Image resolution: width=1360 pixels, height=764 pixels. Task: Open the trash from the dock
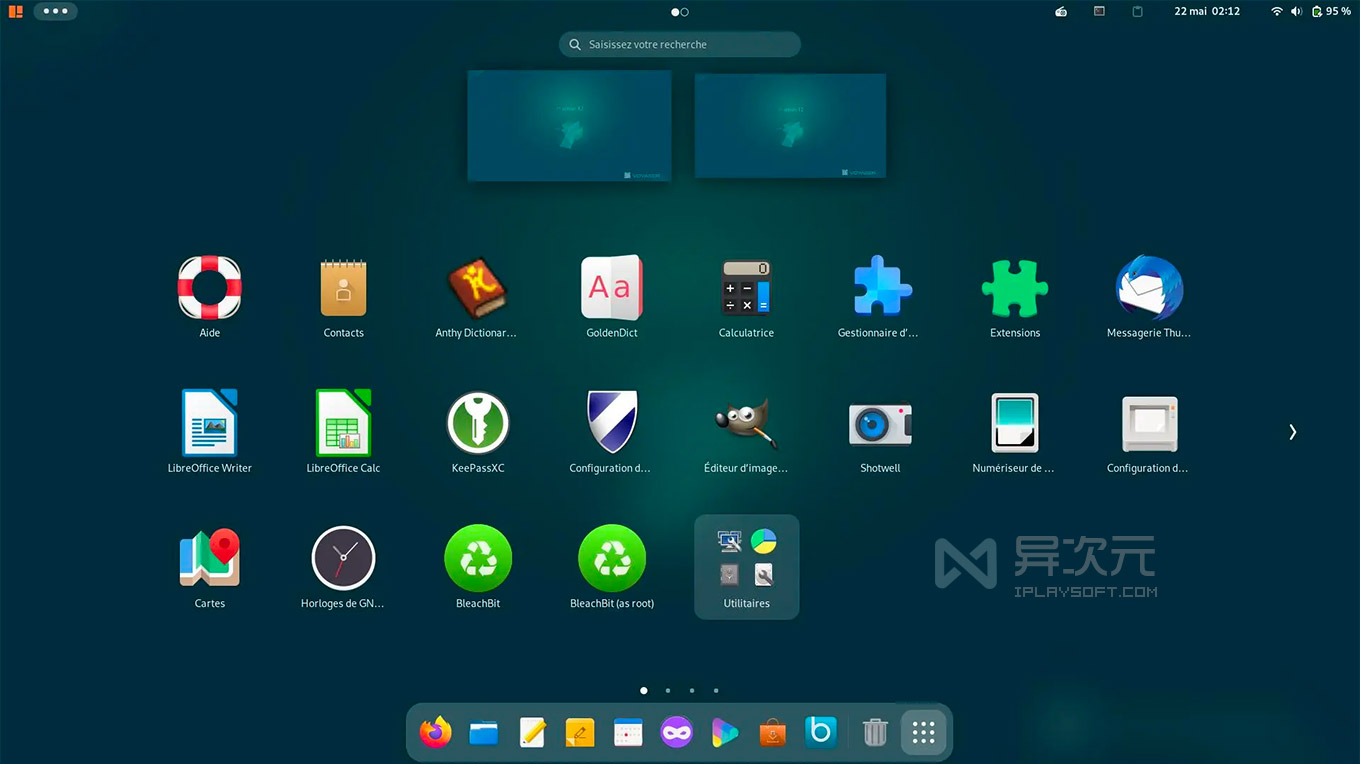pyautogui.click(x=875, y=731)
